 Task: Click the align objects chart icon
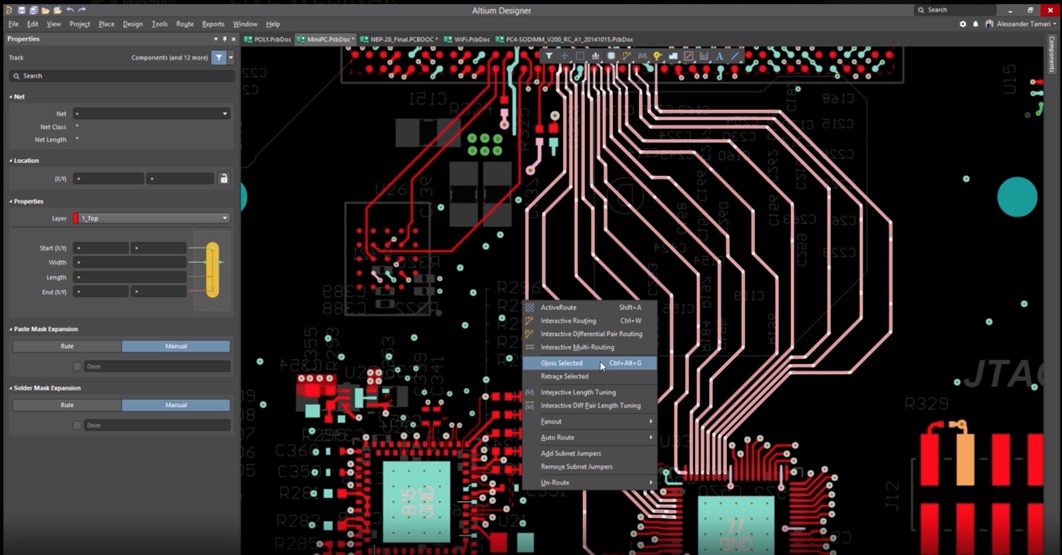(595, 56)
